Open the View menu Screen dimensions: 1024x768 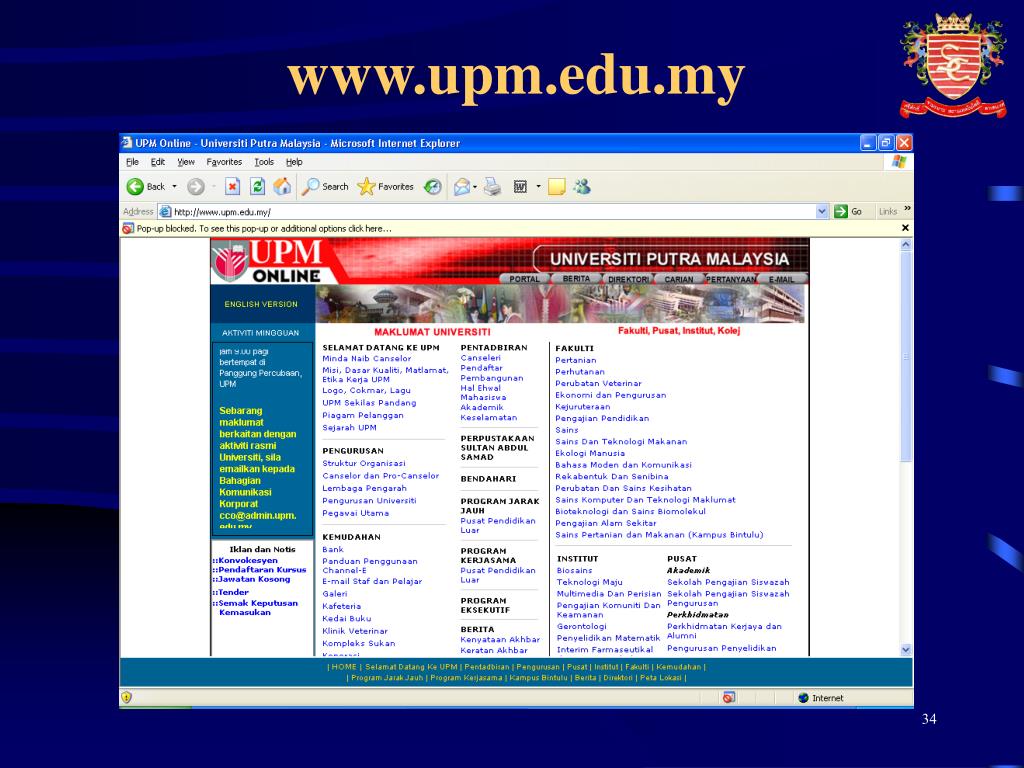coord(186,162)
